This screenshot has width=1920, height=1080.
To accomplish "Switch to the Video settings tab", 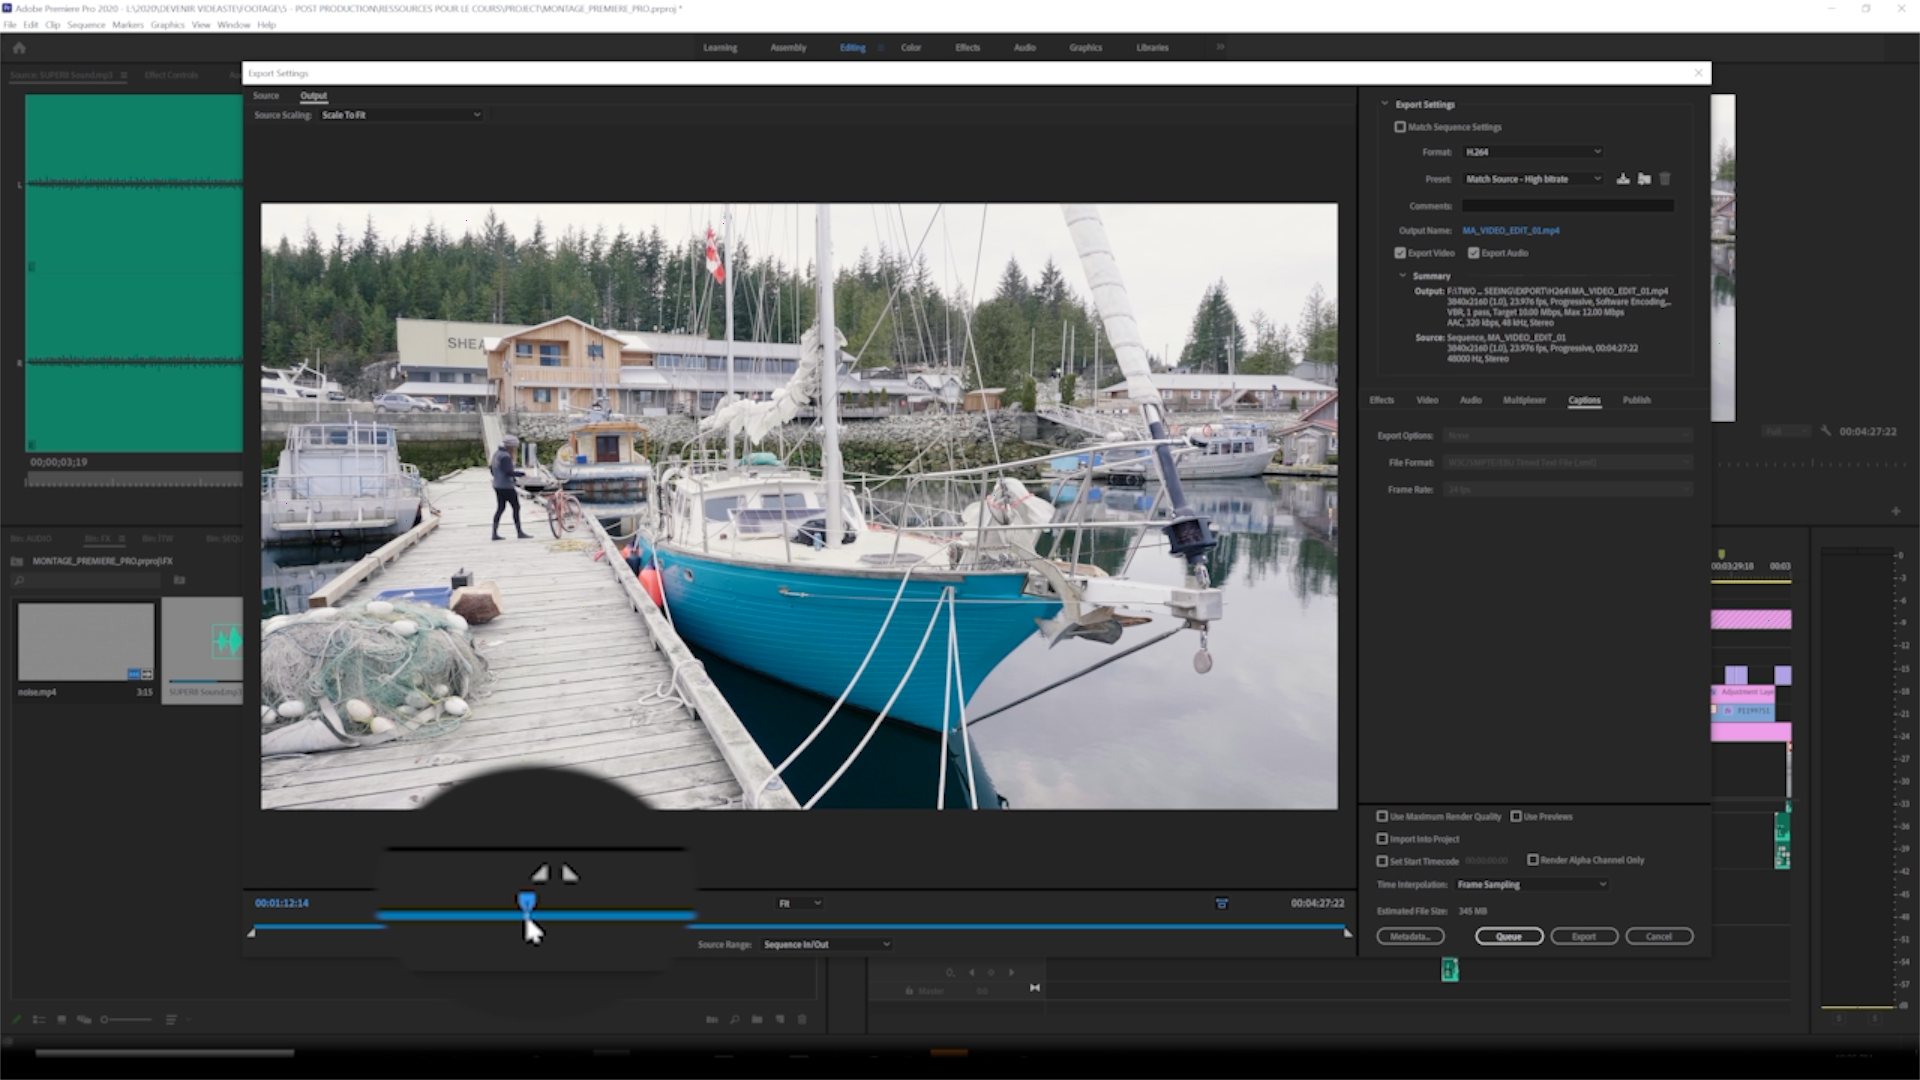I will tap(1427, 400).
